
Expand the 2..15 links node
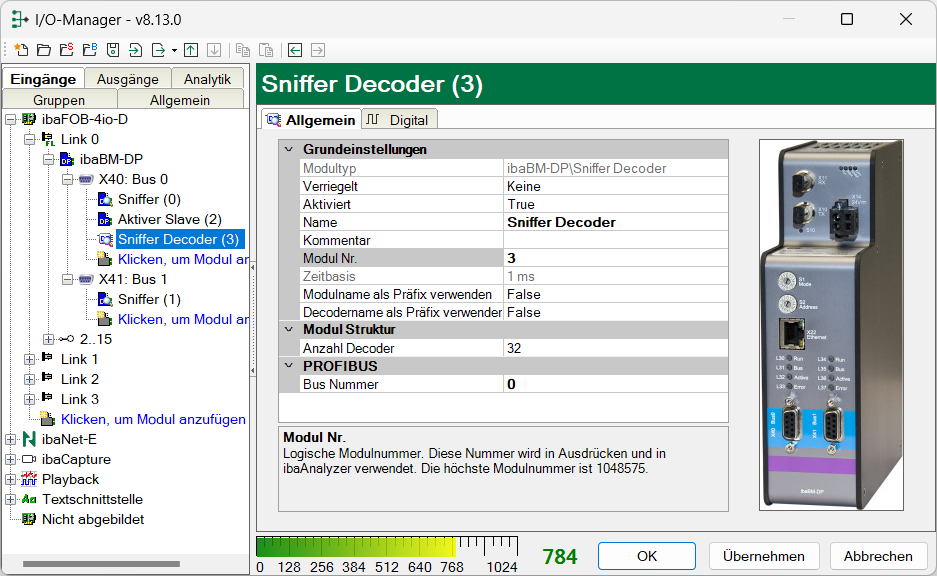[x=48, y=339]
